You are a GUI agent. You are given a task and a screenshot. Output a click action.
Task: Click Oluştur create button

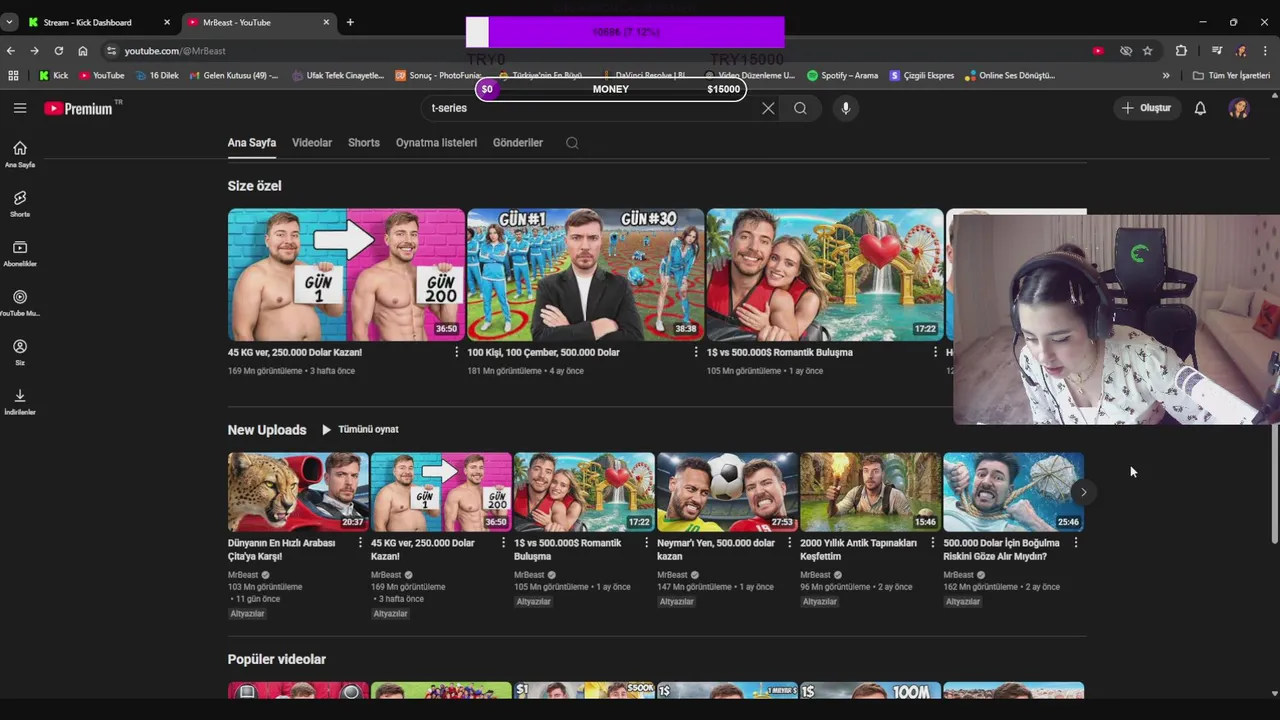1147,108
